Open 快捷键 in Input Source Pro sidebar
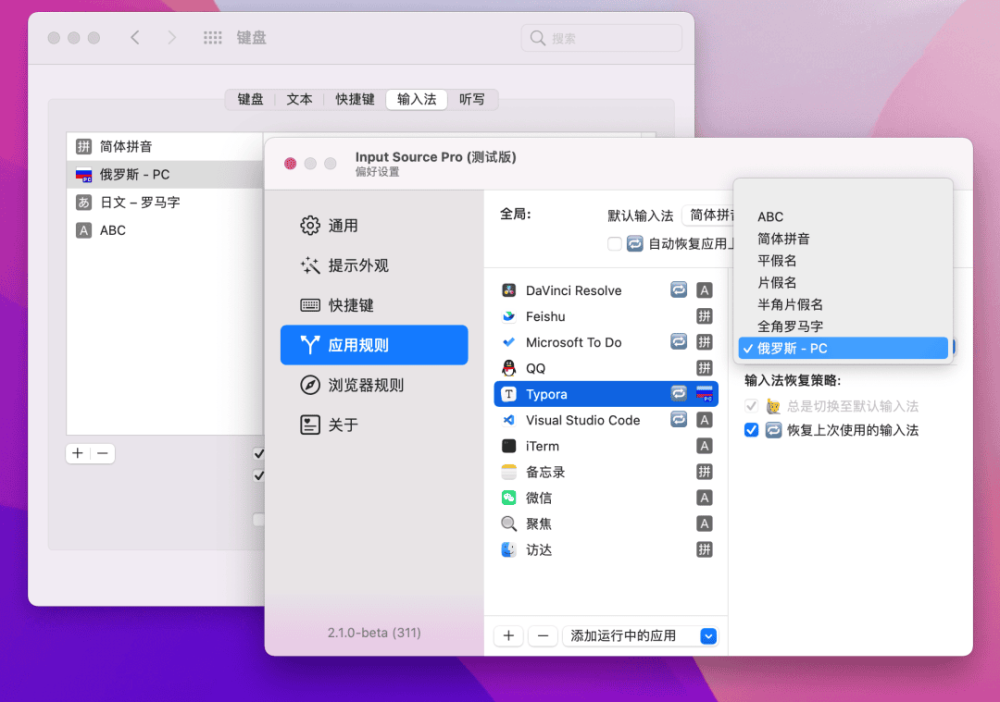Image resolution: width=1000 pixels, height=702 pixels. tap(374, 305)
